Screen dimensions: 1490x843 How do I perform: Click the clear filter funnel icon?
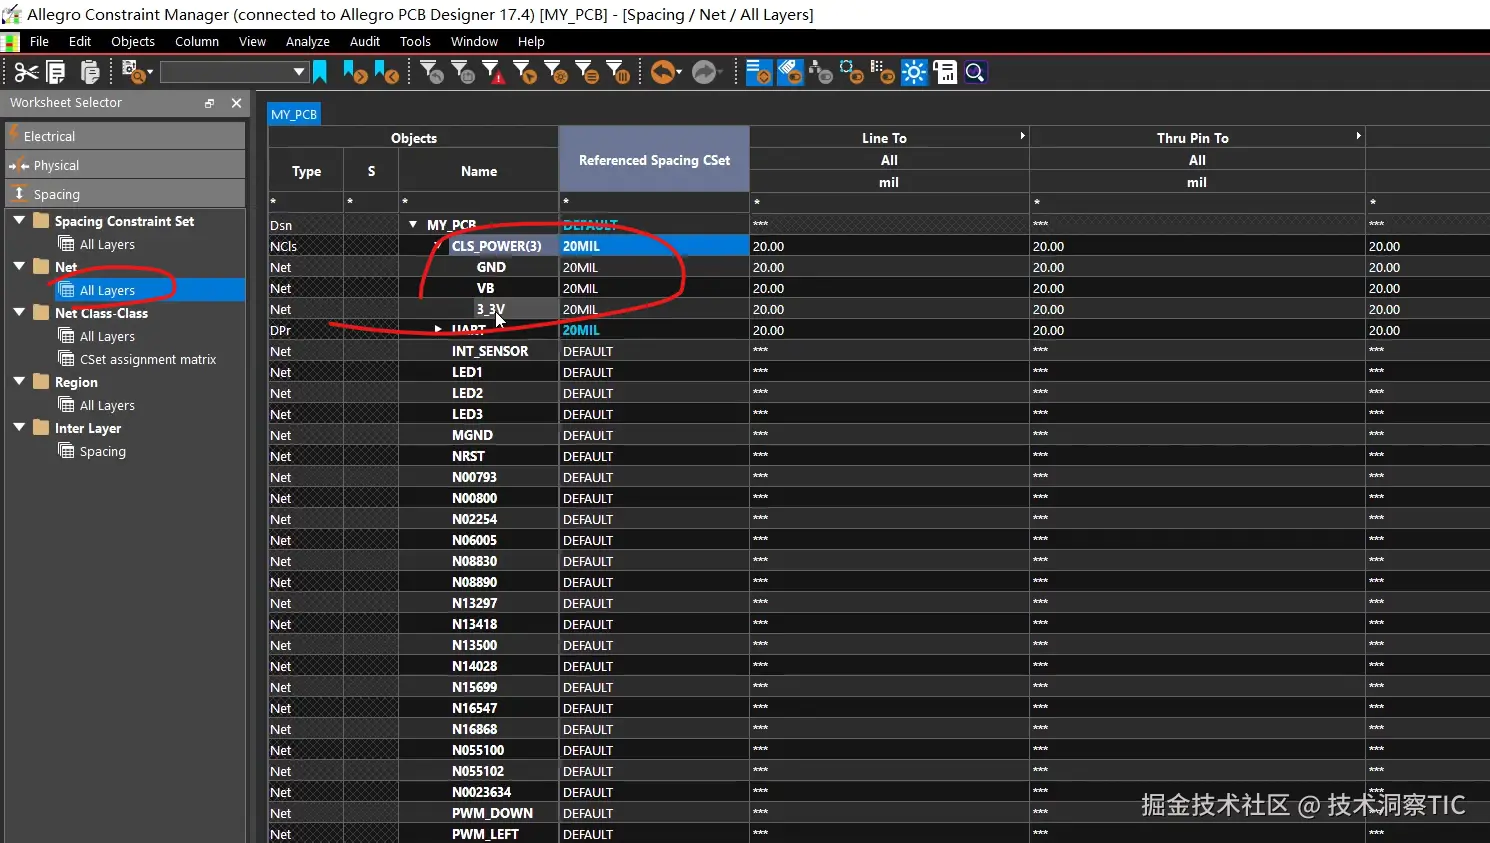click(432, 72)
